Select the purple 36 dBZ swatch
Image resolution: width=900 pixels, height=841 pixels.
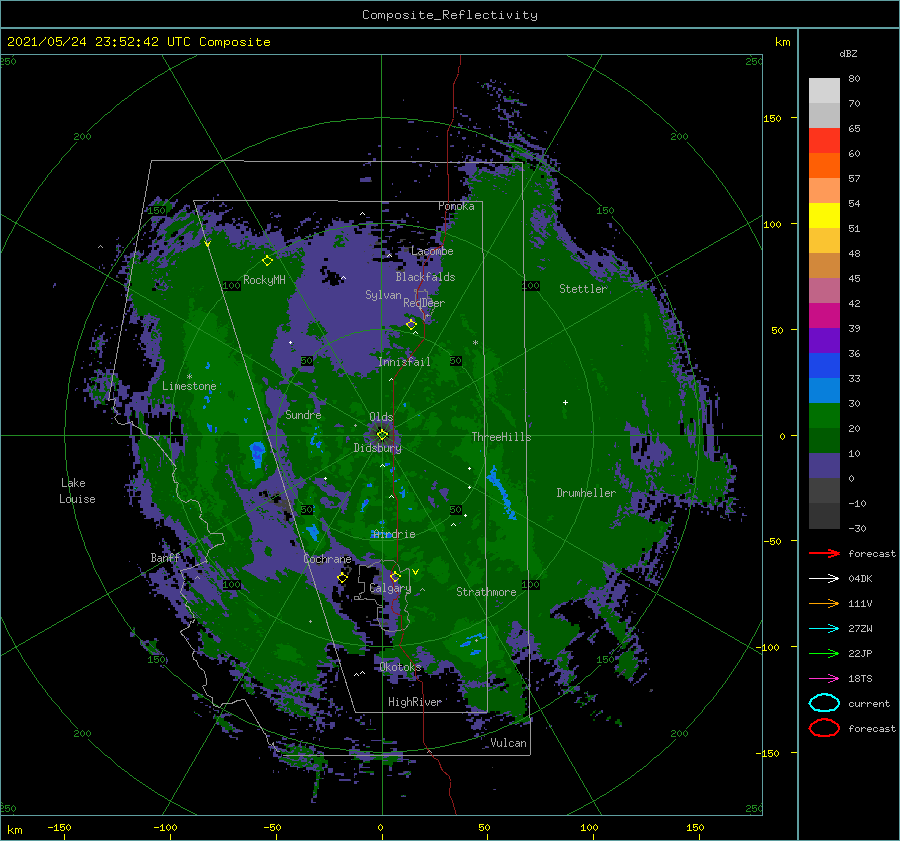pos(824,340)
